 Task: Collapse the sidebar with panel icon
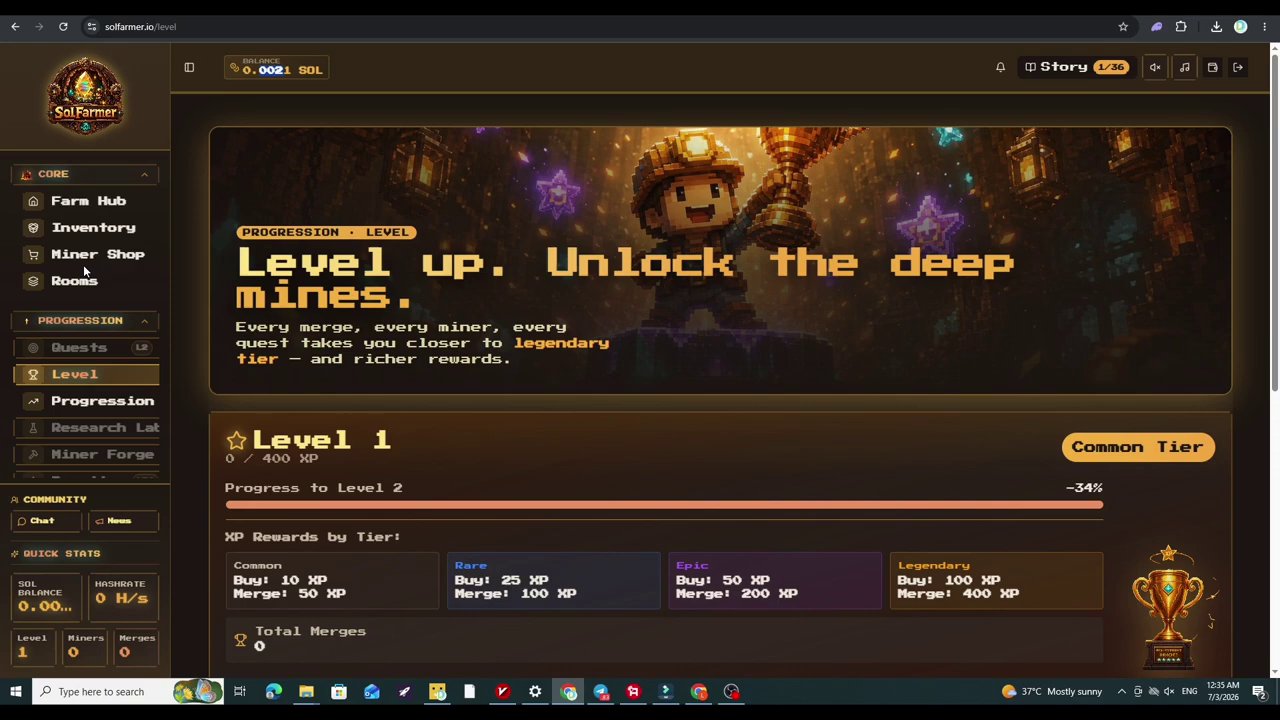pos(189,67)
